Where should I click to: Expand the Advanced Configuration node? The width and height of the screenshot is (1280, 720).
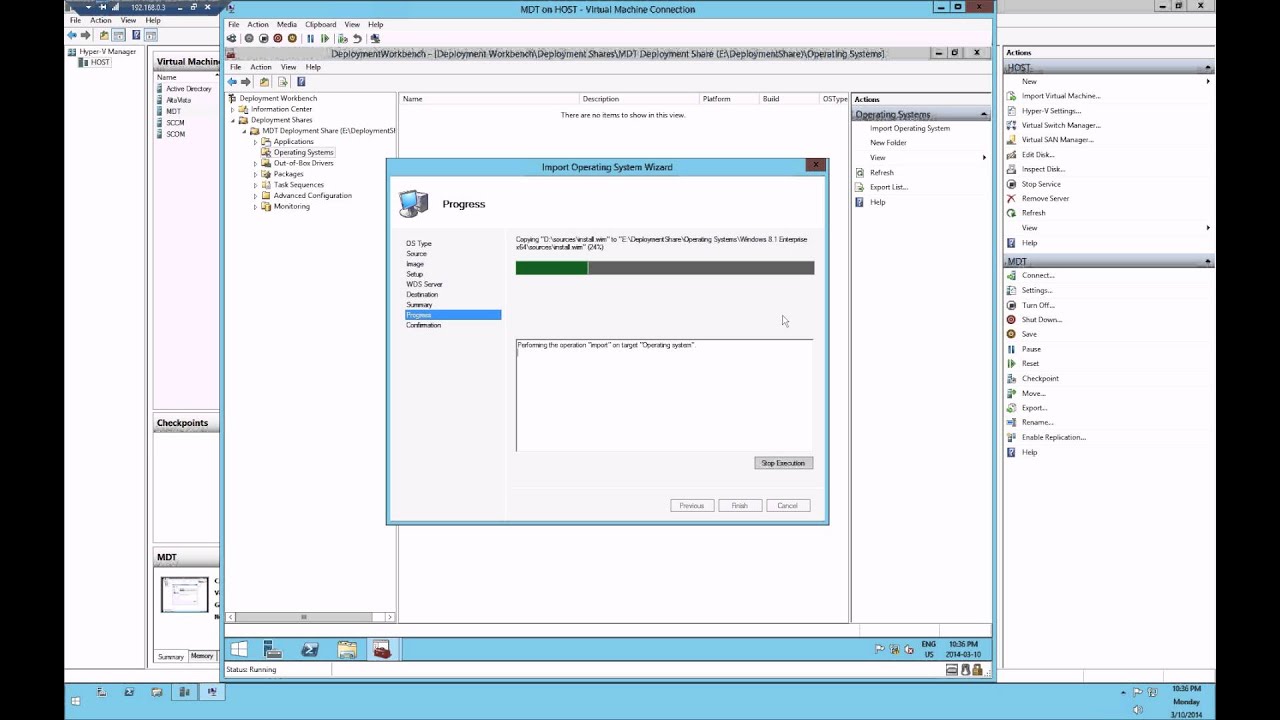[x=255, y=196]
